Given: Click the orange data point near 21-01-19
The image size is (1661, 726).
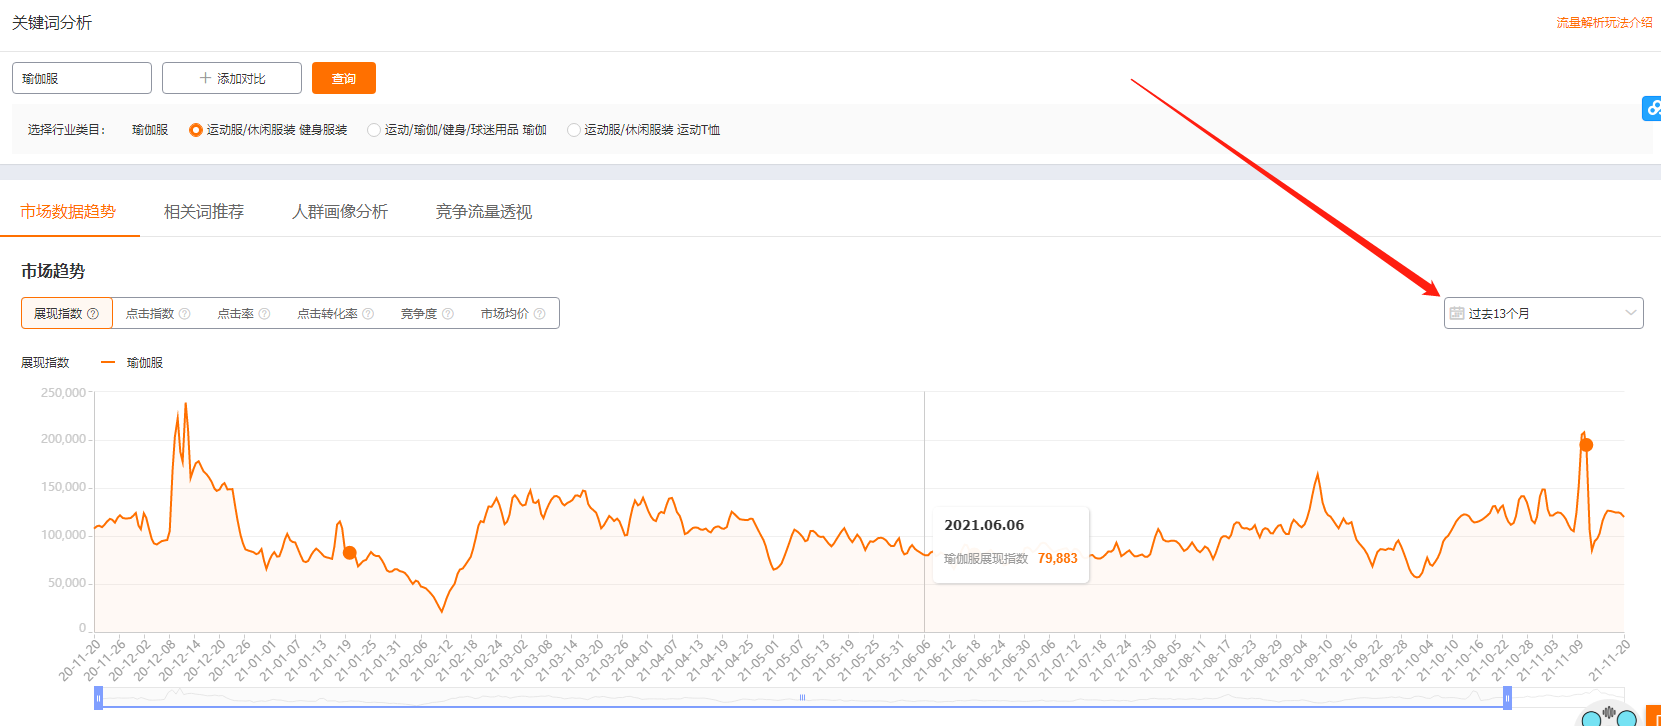Looking at the screenshot, I should pyautogui.click(x=349, y=553).
